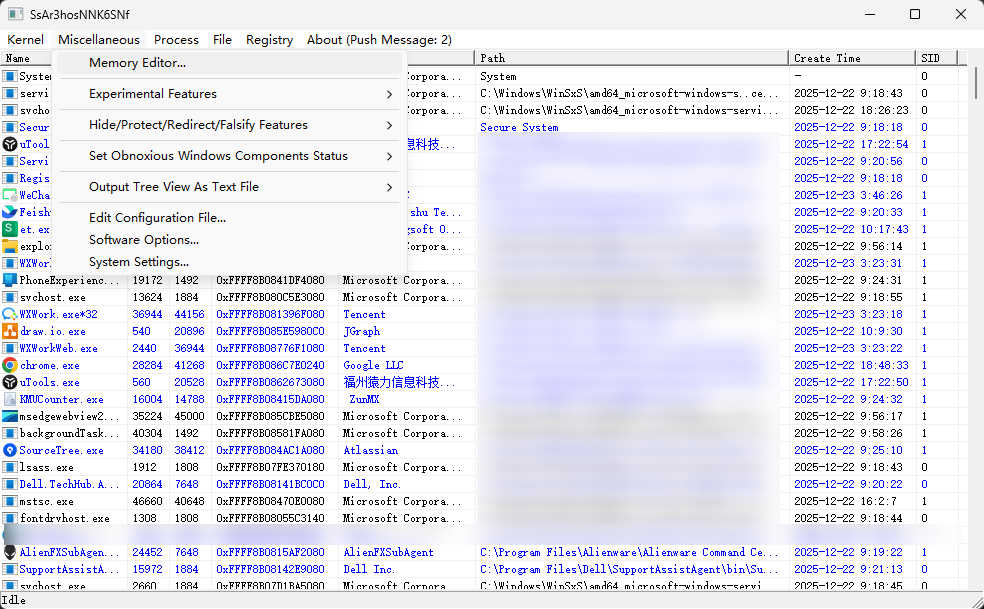Click the AlienFXSubAgent alien head icon
This screenshot has height=609, width=984.
click(10, 552)
